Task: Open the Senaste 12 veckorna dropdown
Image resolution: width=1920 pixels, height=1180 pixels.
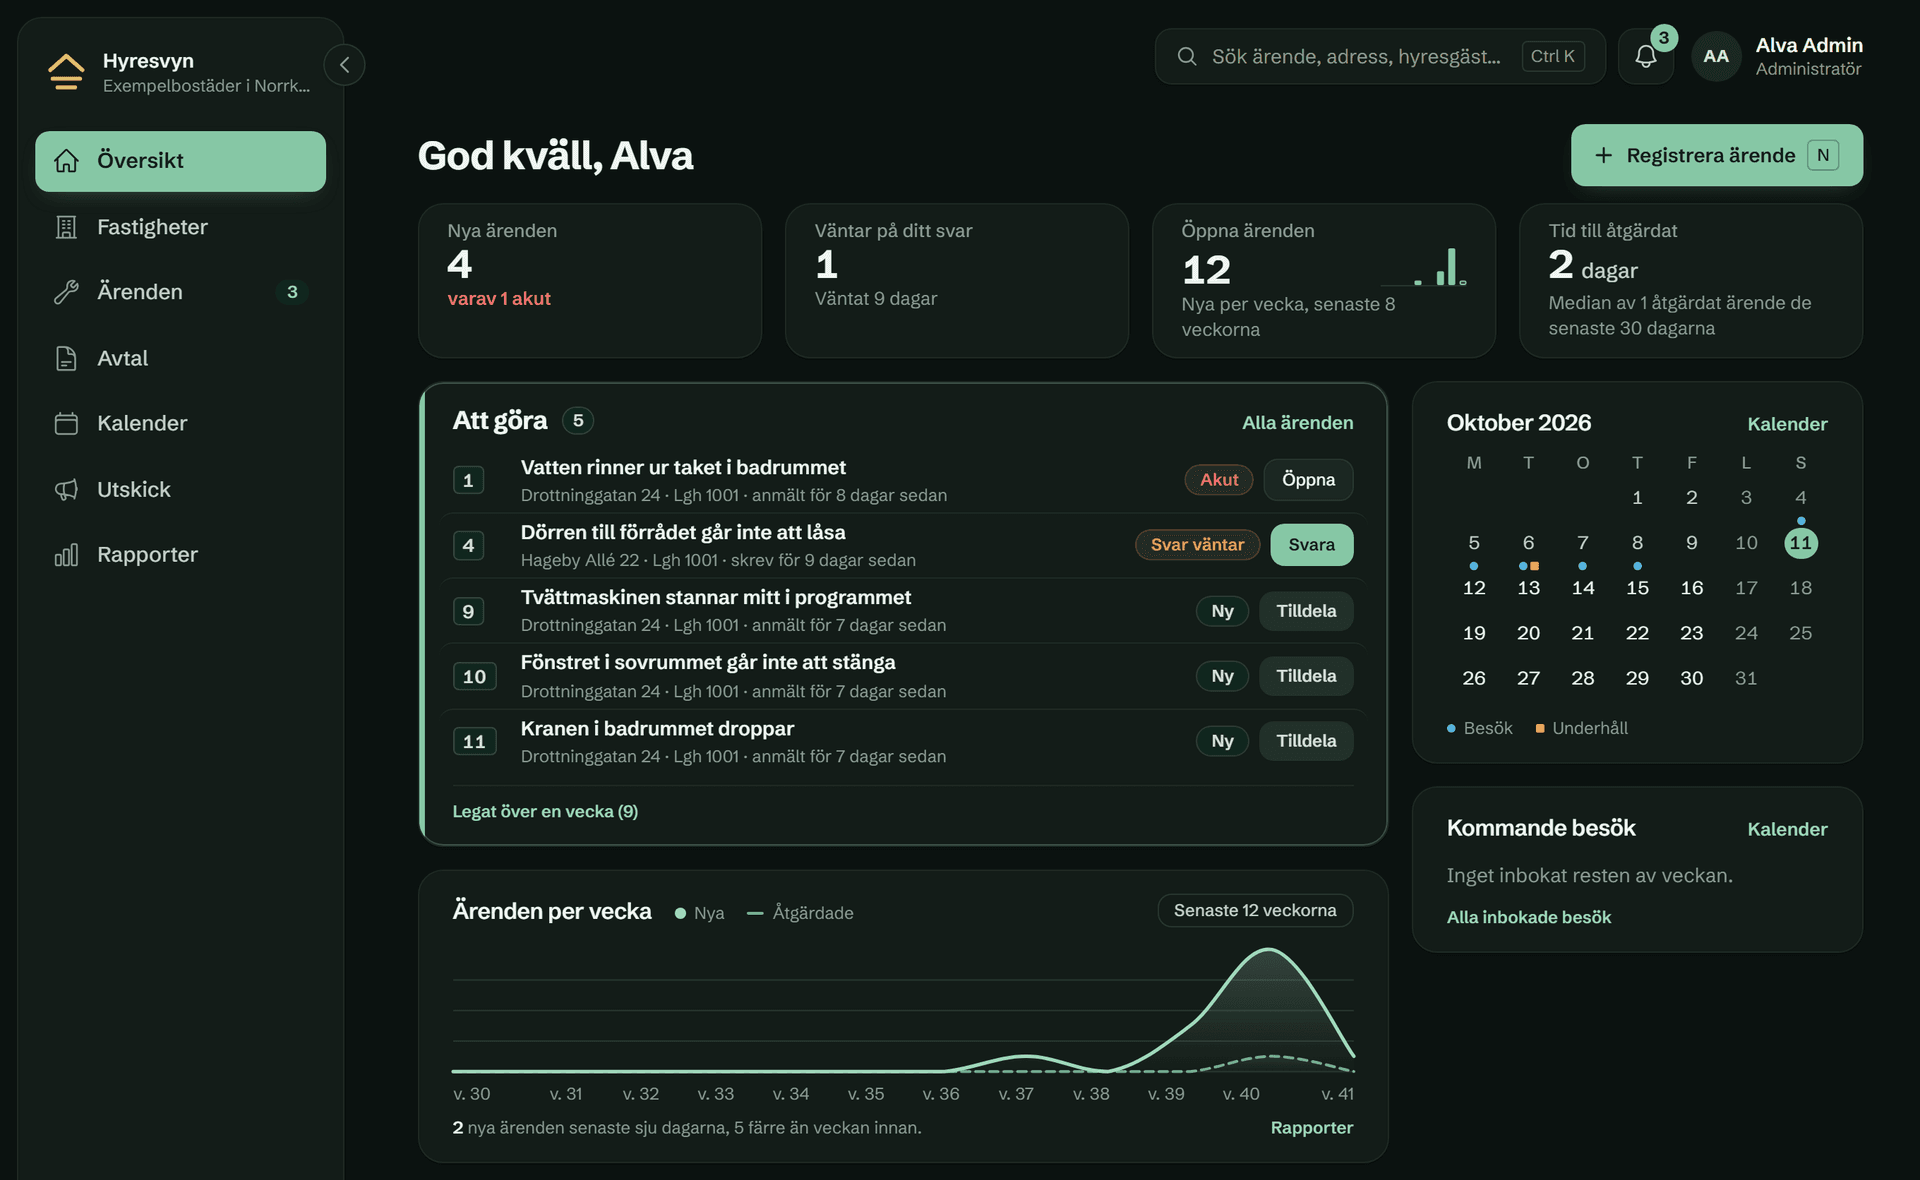Action: coord(1255,911)
